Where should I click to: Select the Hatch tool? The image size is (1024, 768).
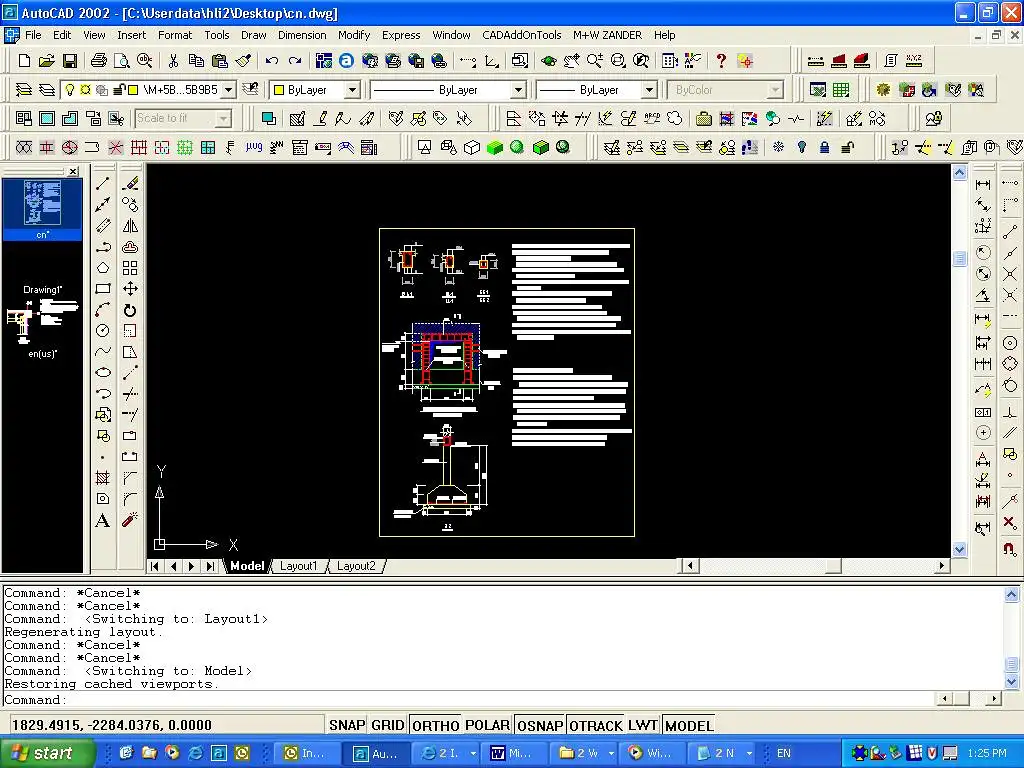pos(103,477)
